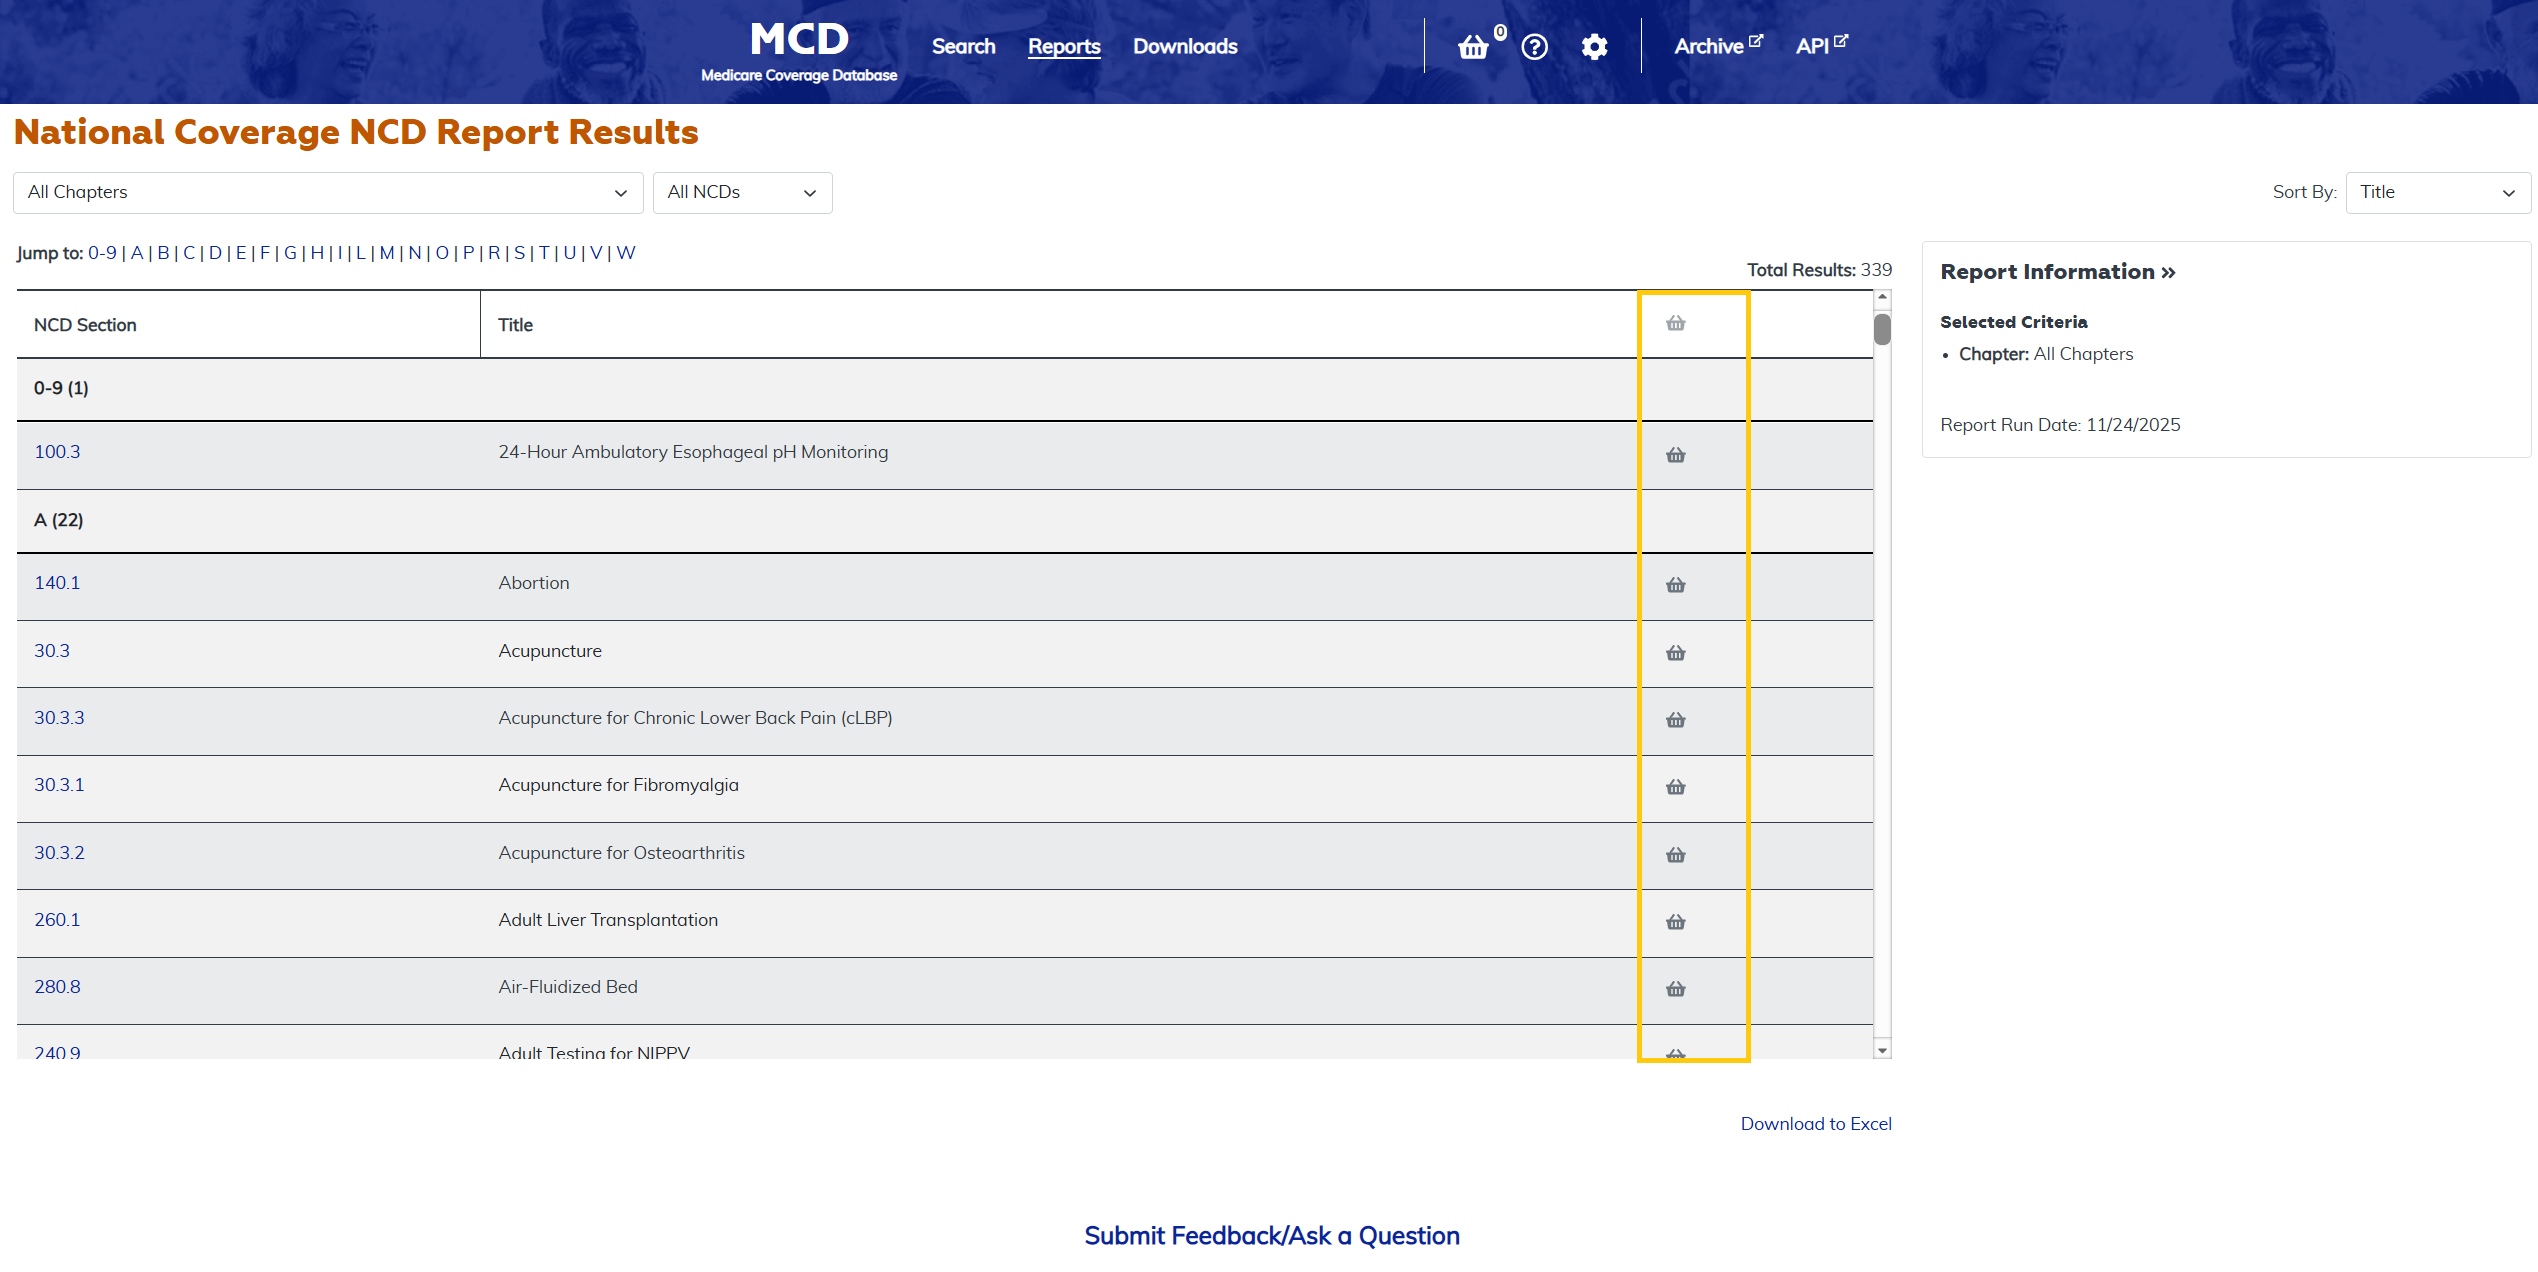Open the All Chapters dropdown
This screenshot has width=2538, height=1272.
coord(328,192)
